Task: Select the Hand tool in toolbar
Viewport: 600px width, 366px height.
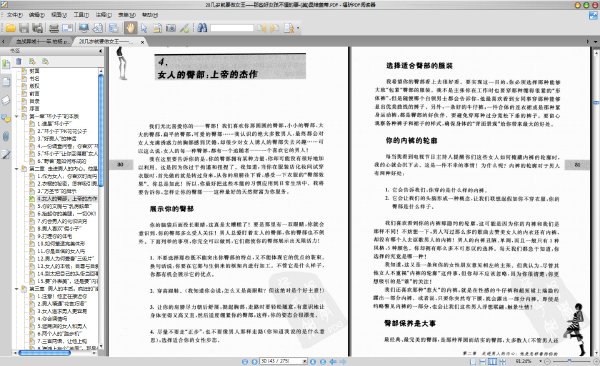Action: point(130,28)
